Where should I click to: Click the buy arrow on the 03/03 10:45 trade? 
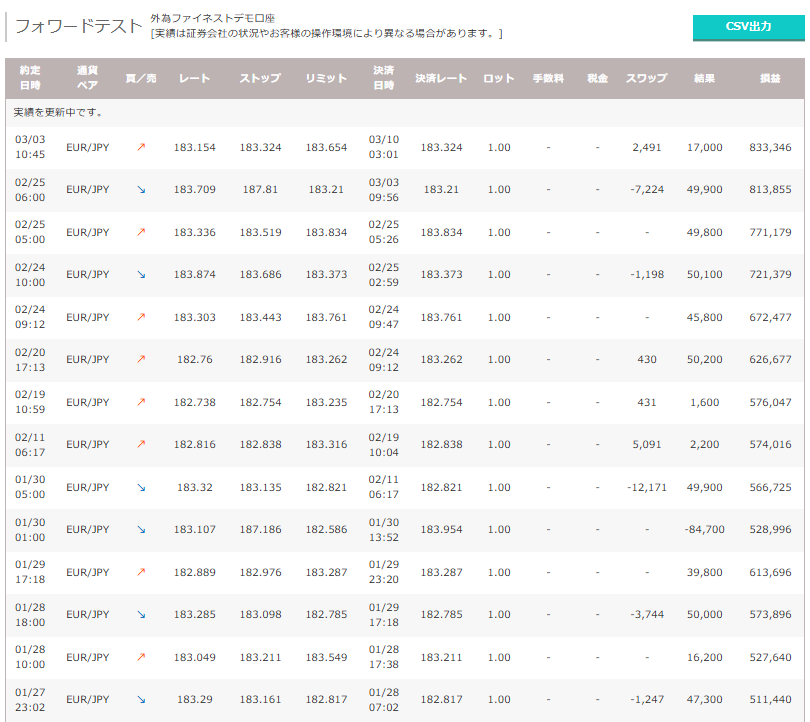tap(141, 148)
